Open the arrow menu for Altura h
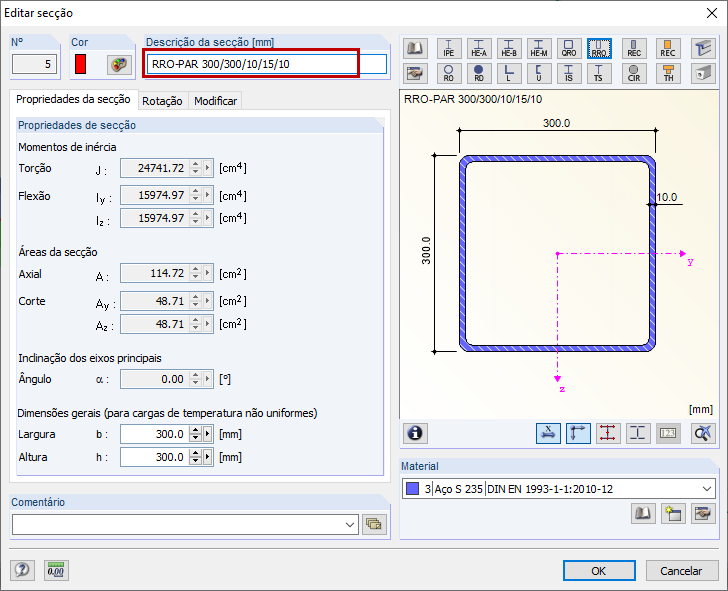This screenshot has width=728, height=591. click(208, 457)
